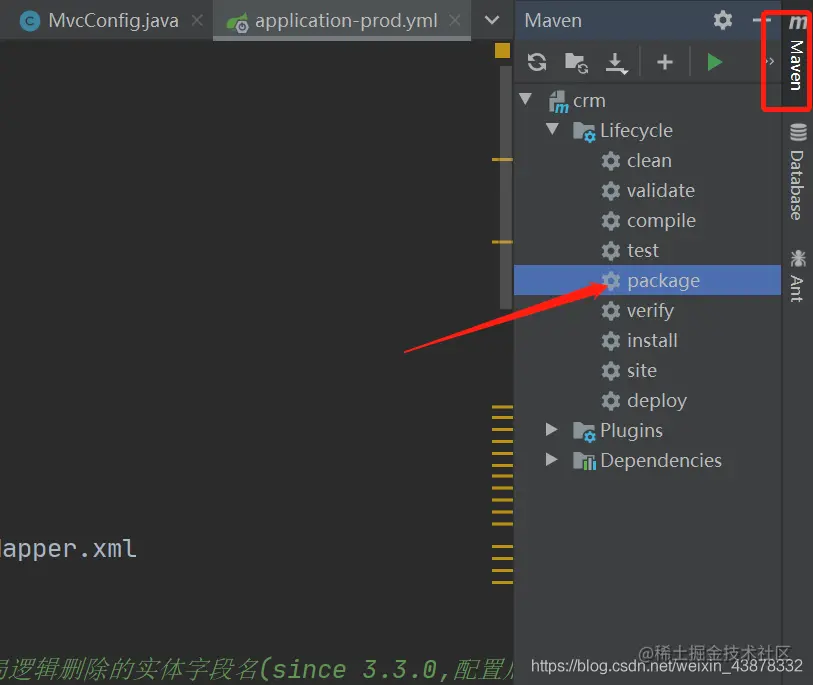
Task: Click generate sources and update folders icon
Action: (x=576, y=63)
